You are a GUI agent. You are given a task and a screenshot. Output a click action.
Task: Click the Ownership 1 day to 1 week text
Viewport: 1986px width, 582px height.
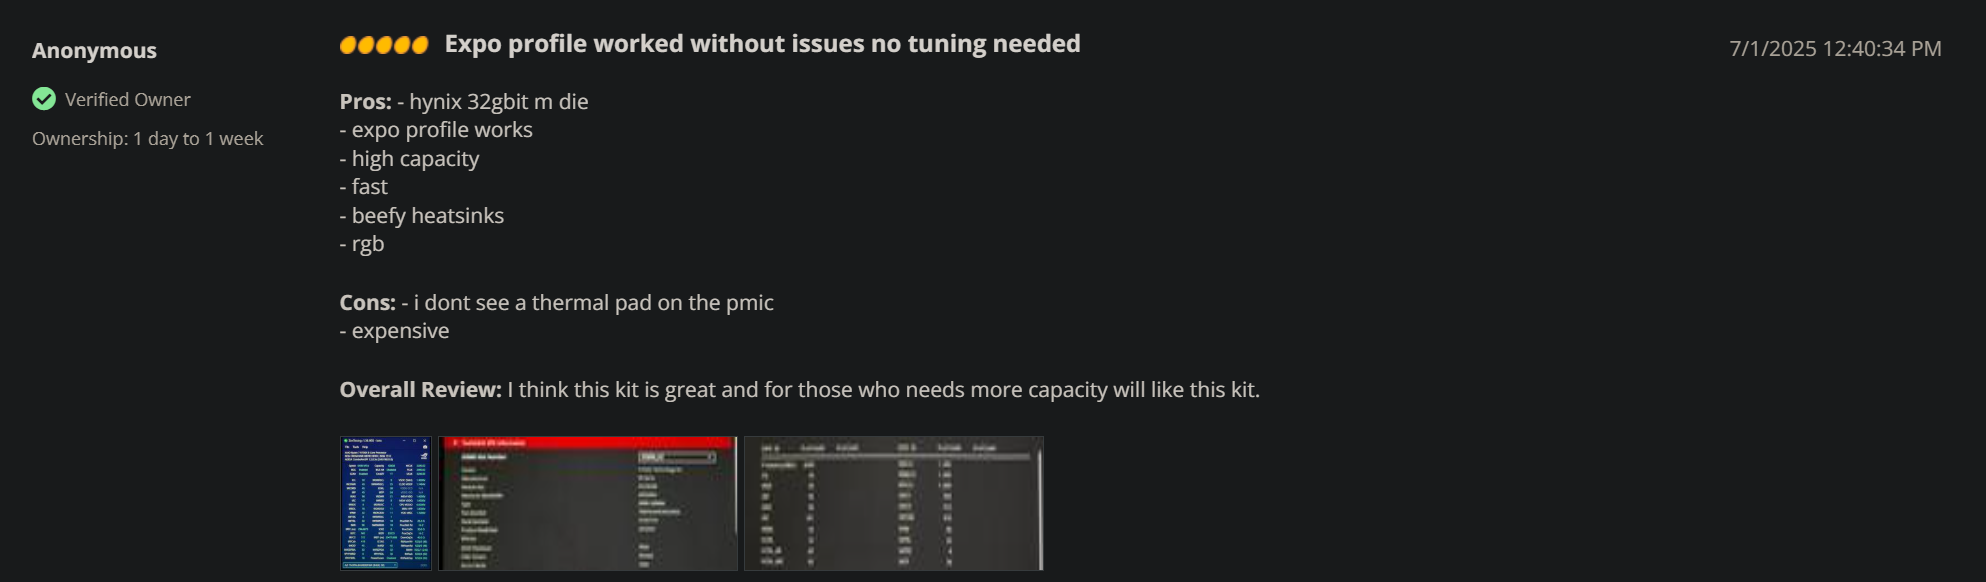148,139
